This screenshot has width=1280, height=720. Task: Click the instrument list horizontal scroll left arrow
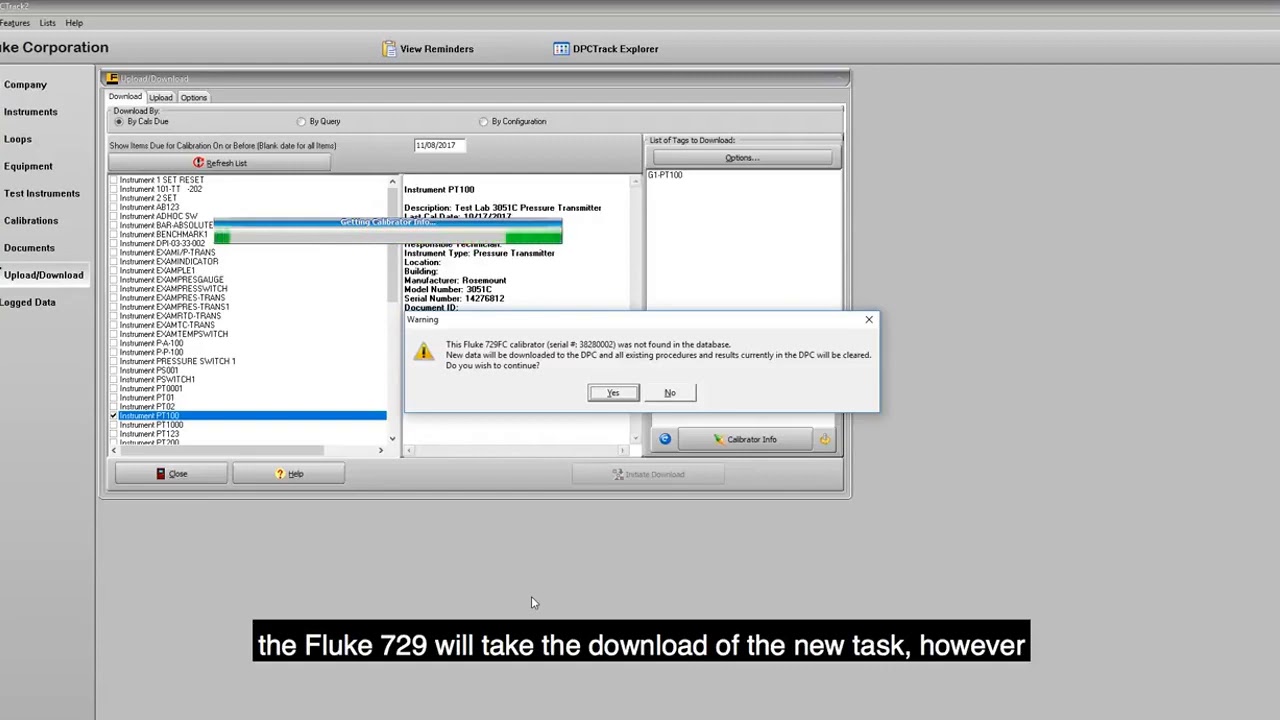pos(113,451)
